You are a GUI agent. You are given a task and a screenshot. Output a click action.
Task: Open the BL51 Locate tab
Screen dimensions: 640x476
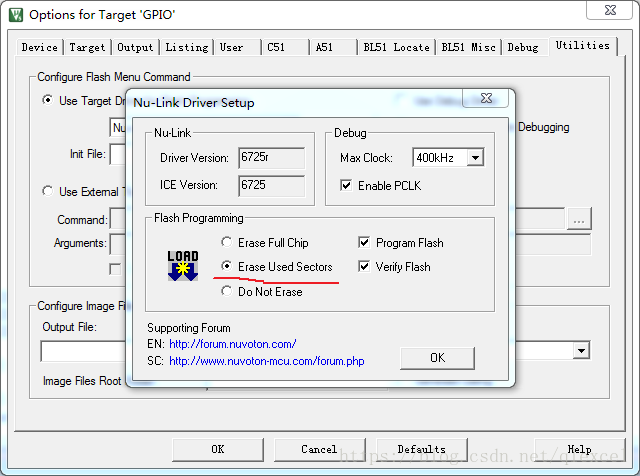click(x=396, y=47)
